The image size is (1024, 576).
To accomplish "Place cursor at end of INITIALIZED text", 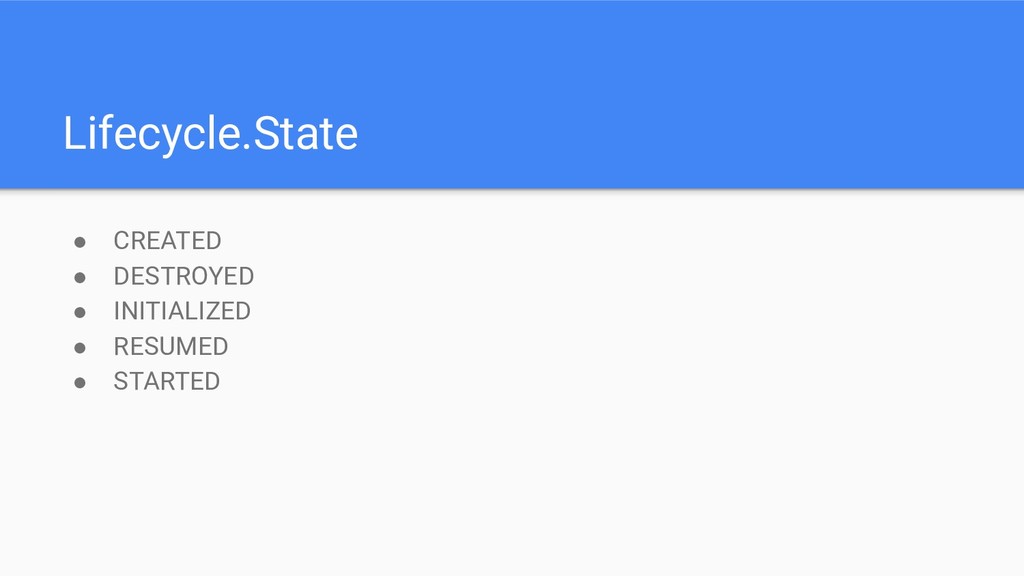I will point(251,311).
